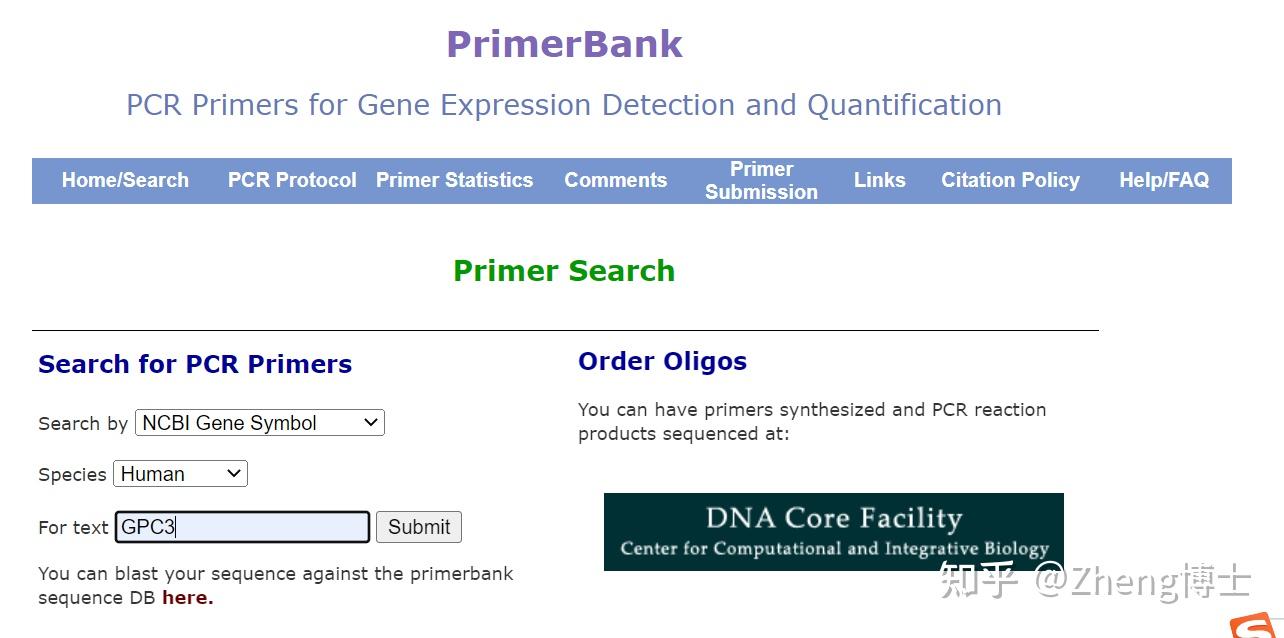The width and height of the screenshot is (1284, 638).
Task: Open the Help/FAQ page
Action: (x=1164, y=180)
